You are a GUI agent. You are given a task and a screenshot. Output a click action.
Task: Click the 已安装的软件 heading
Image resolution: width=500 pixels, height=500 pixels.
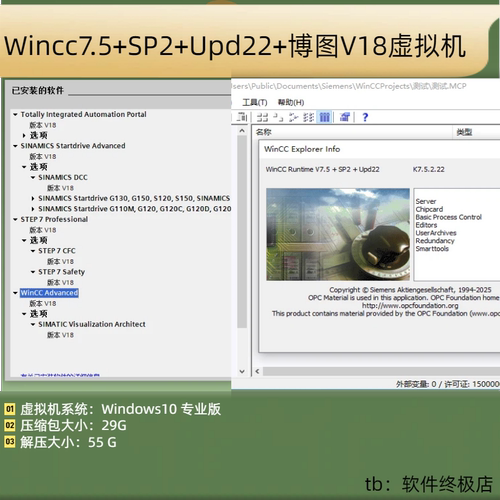(38, 90)
